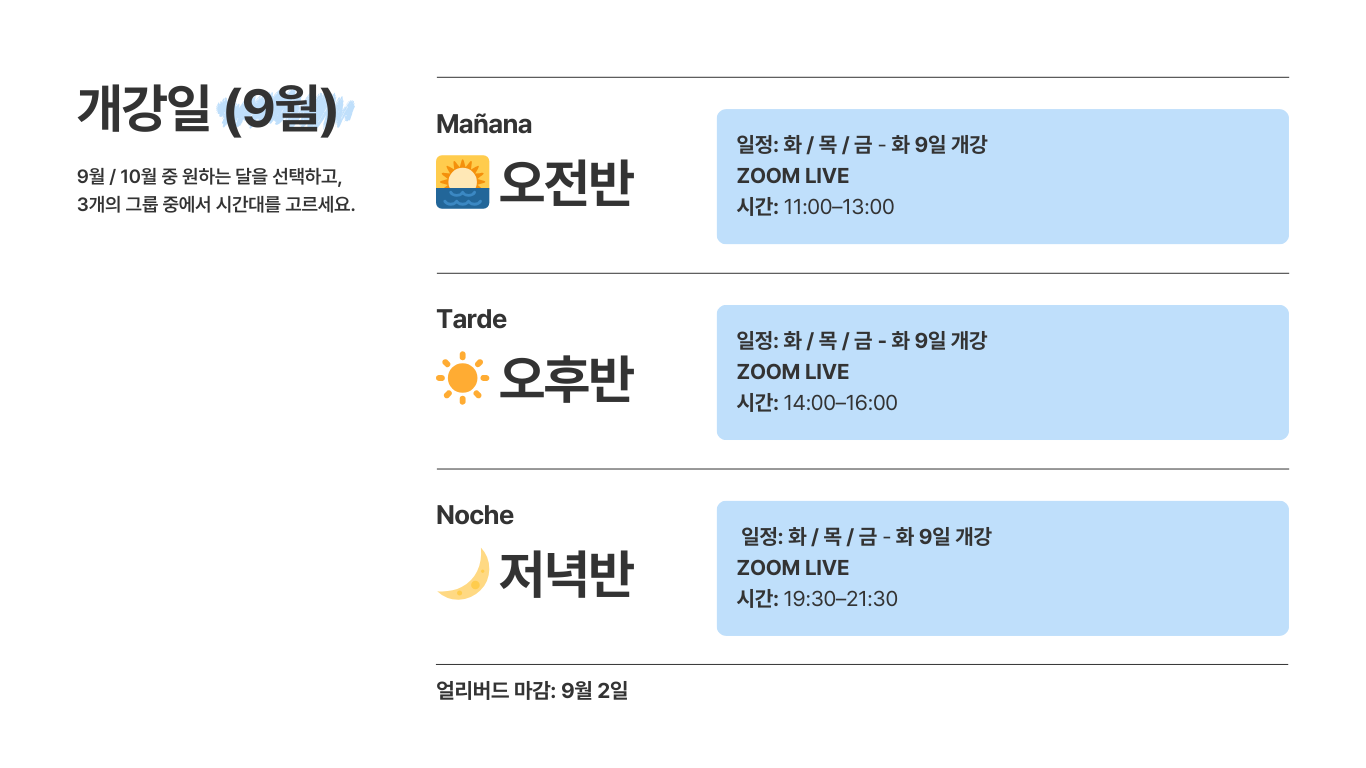Click the Noche label
The width and height of the screenshot is (1366, 768).
[x=475, y=515]
